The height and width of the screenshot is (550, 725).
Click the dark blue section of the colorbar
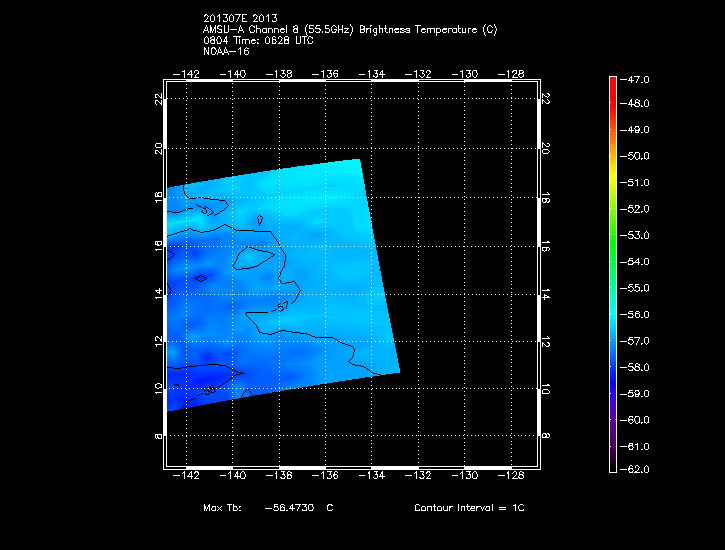(612, 385)
